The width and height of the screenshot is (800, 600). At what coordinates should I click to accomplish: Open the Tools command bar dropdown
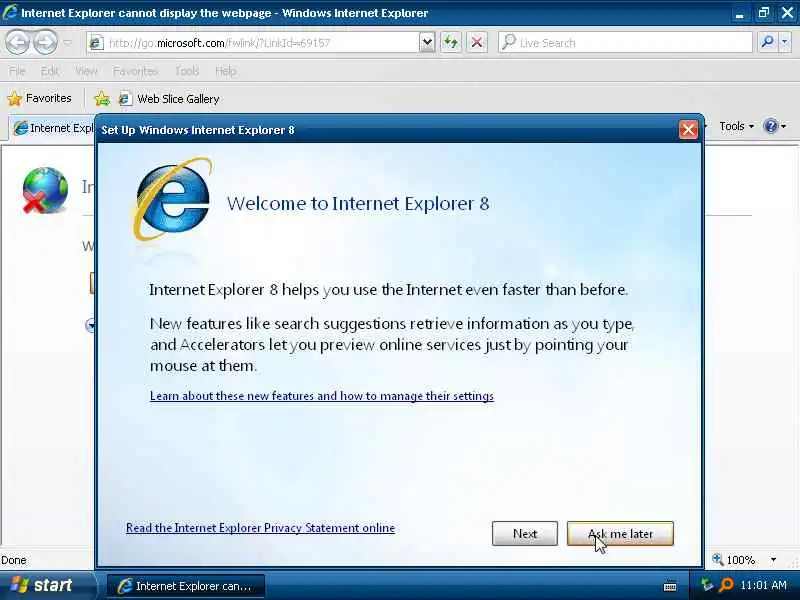(x=736, y=126)
